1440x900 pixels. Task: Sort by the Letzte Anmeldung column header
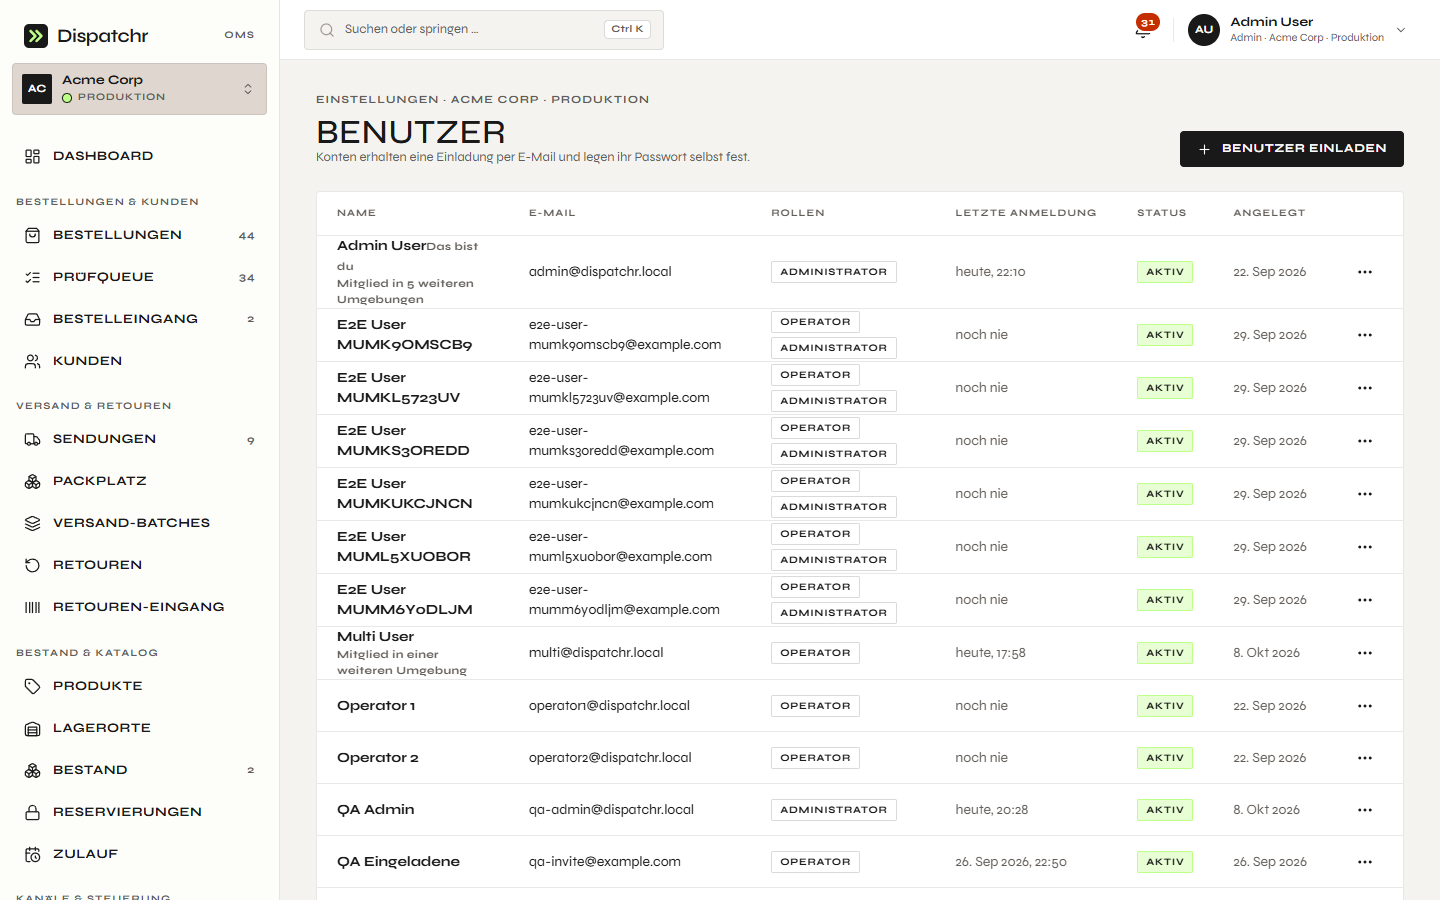coord(1025,213)
